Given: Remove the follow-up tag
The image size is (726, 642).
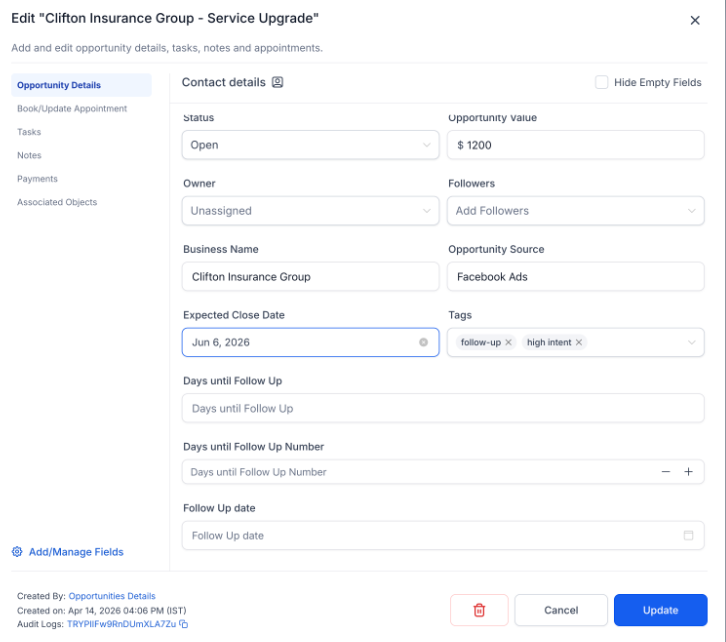Looking at the screenshot, I should (508, 342).
